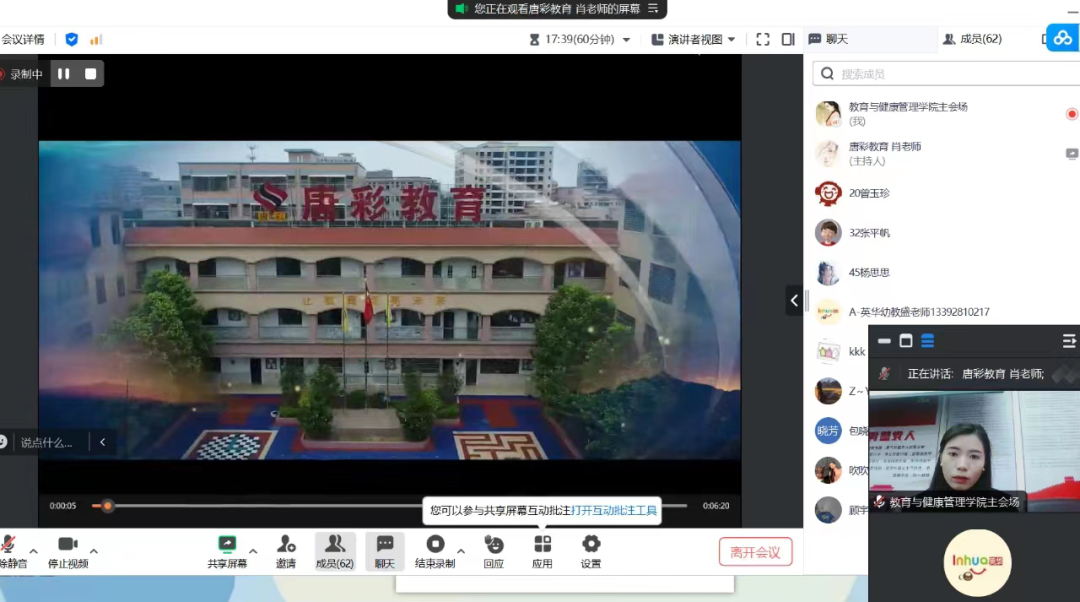Open the 邀请 invite icon

pyautogui.click(x=286, y=544)
